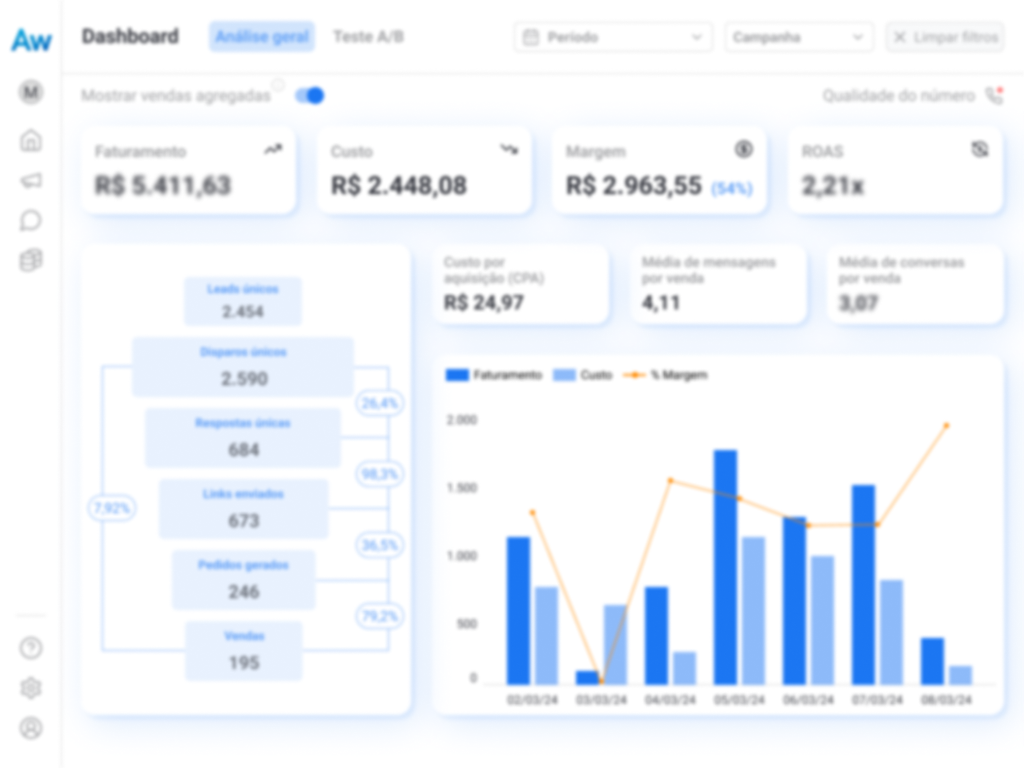This screenshot has width=1024, height=768.
Task: Click the Vendas funnel box
Action: pyautogui.click(x=243, y=651)
